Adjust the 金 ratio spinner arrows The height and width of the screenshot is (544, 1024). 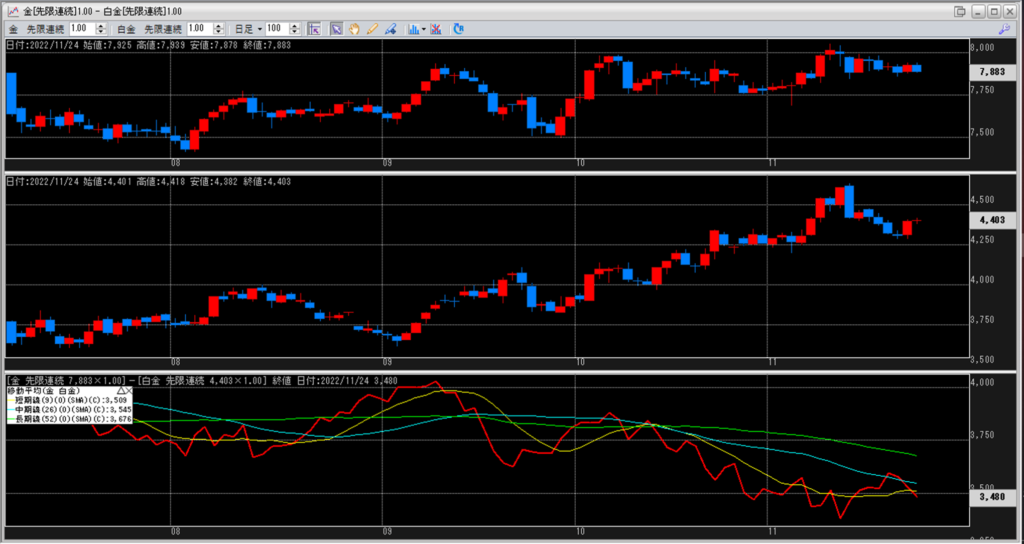[x=101, y=29]
